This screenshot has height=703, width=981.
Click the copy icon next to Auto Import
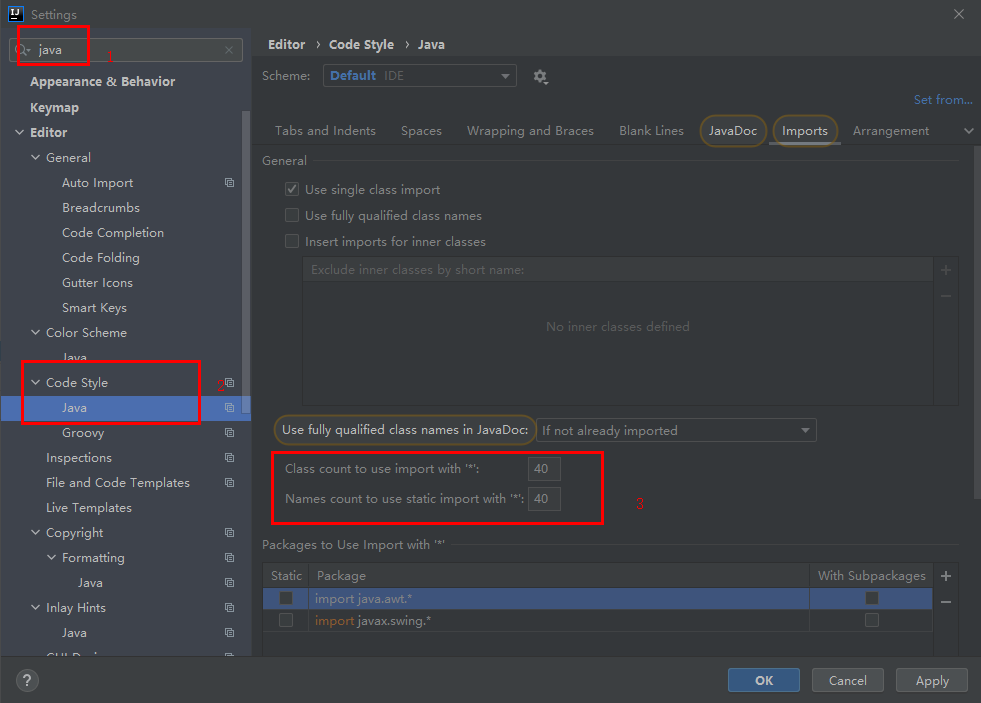pos(230,183)
